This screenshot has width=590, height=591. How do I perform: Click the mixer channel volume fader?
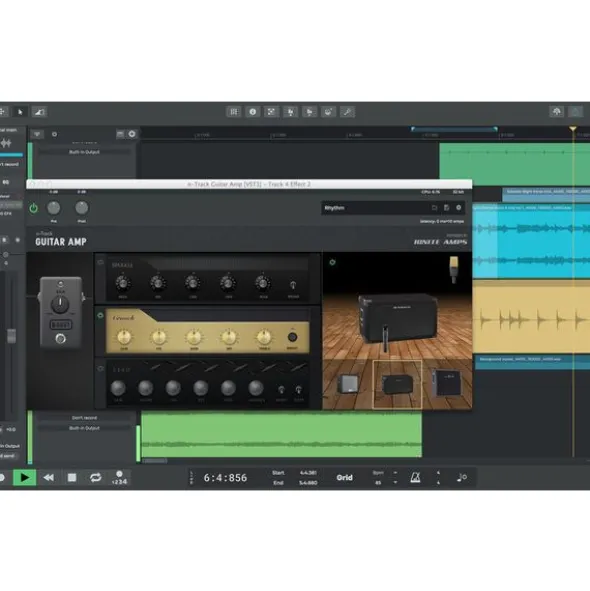(x=11, y=335)
